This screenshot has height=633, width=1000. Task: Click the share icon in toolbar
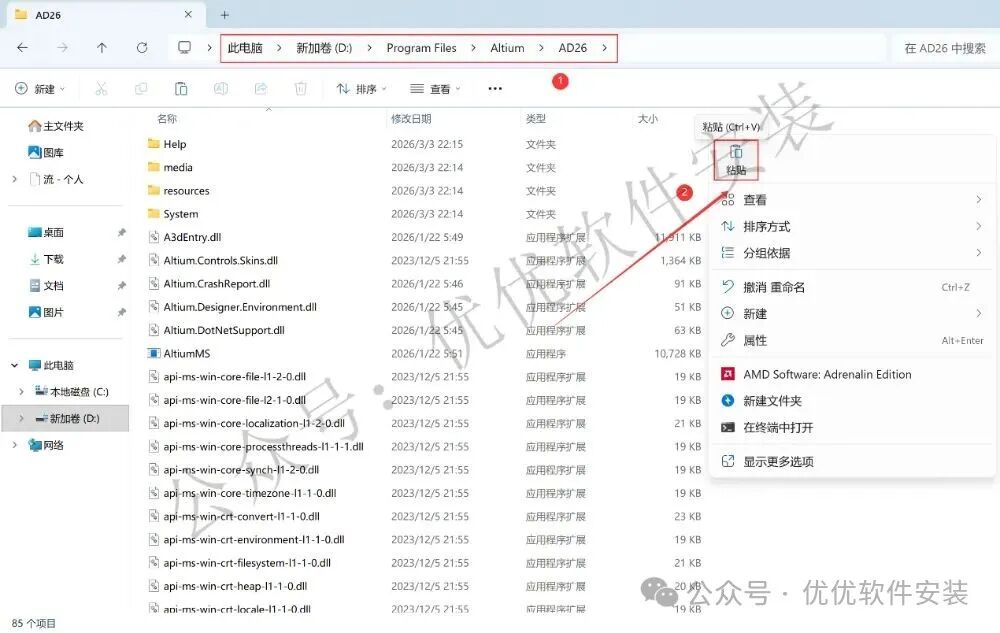click(261, 89)
